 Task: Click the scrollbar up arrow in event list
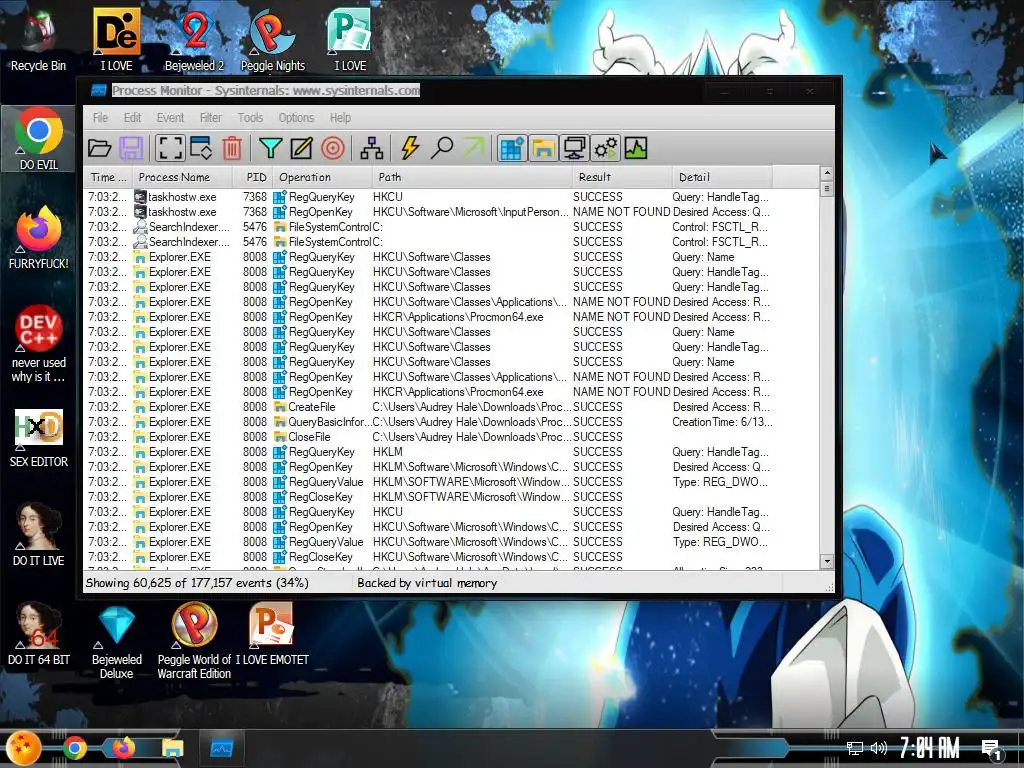click(x=827, y=173)
